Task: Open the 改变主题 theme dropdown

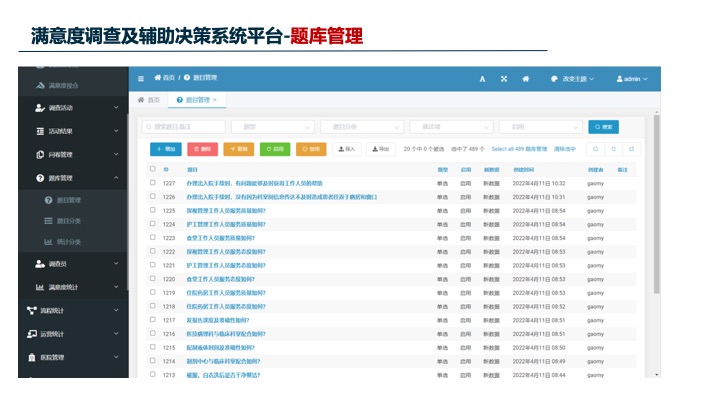Action: pyautogui.click(x=573, y=79)
